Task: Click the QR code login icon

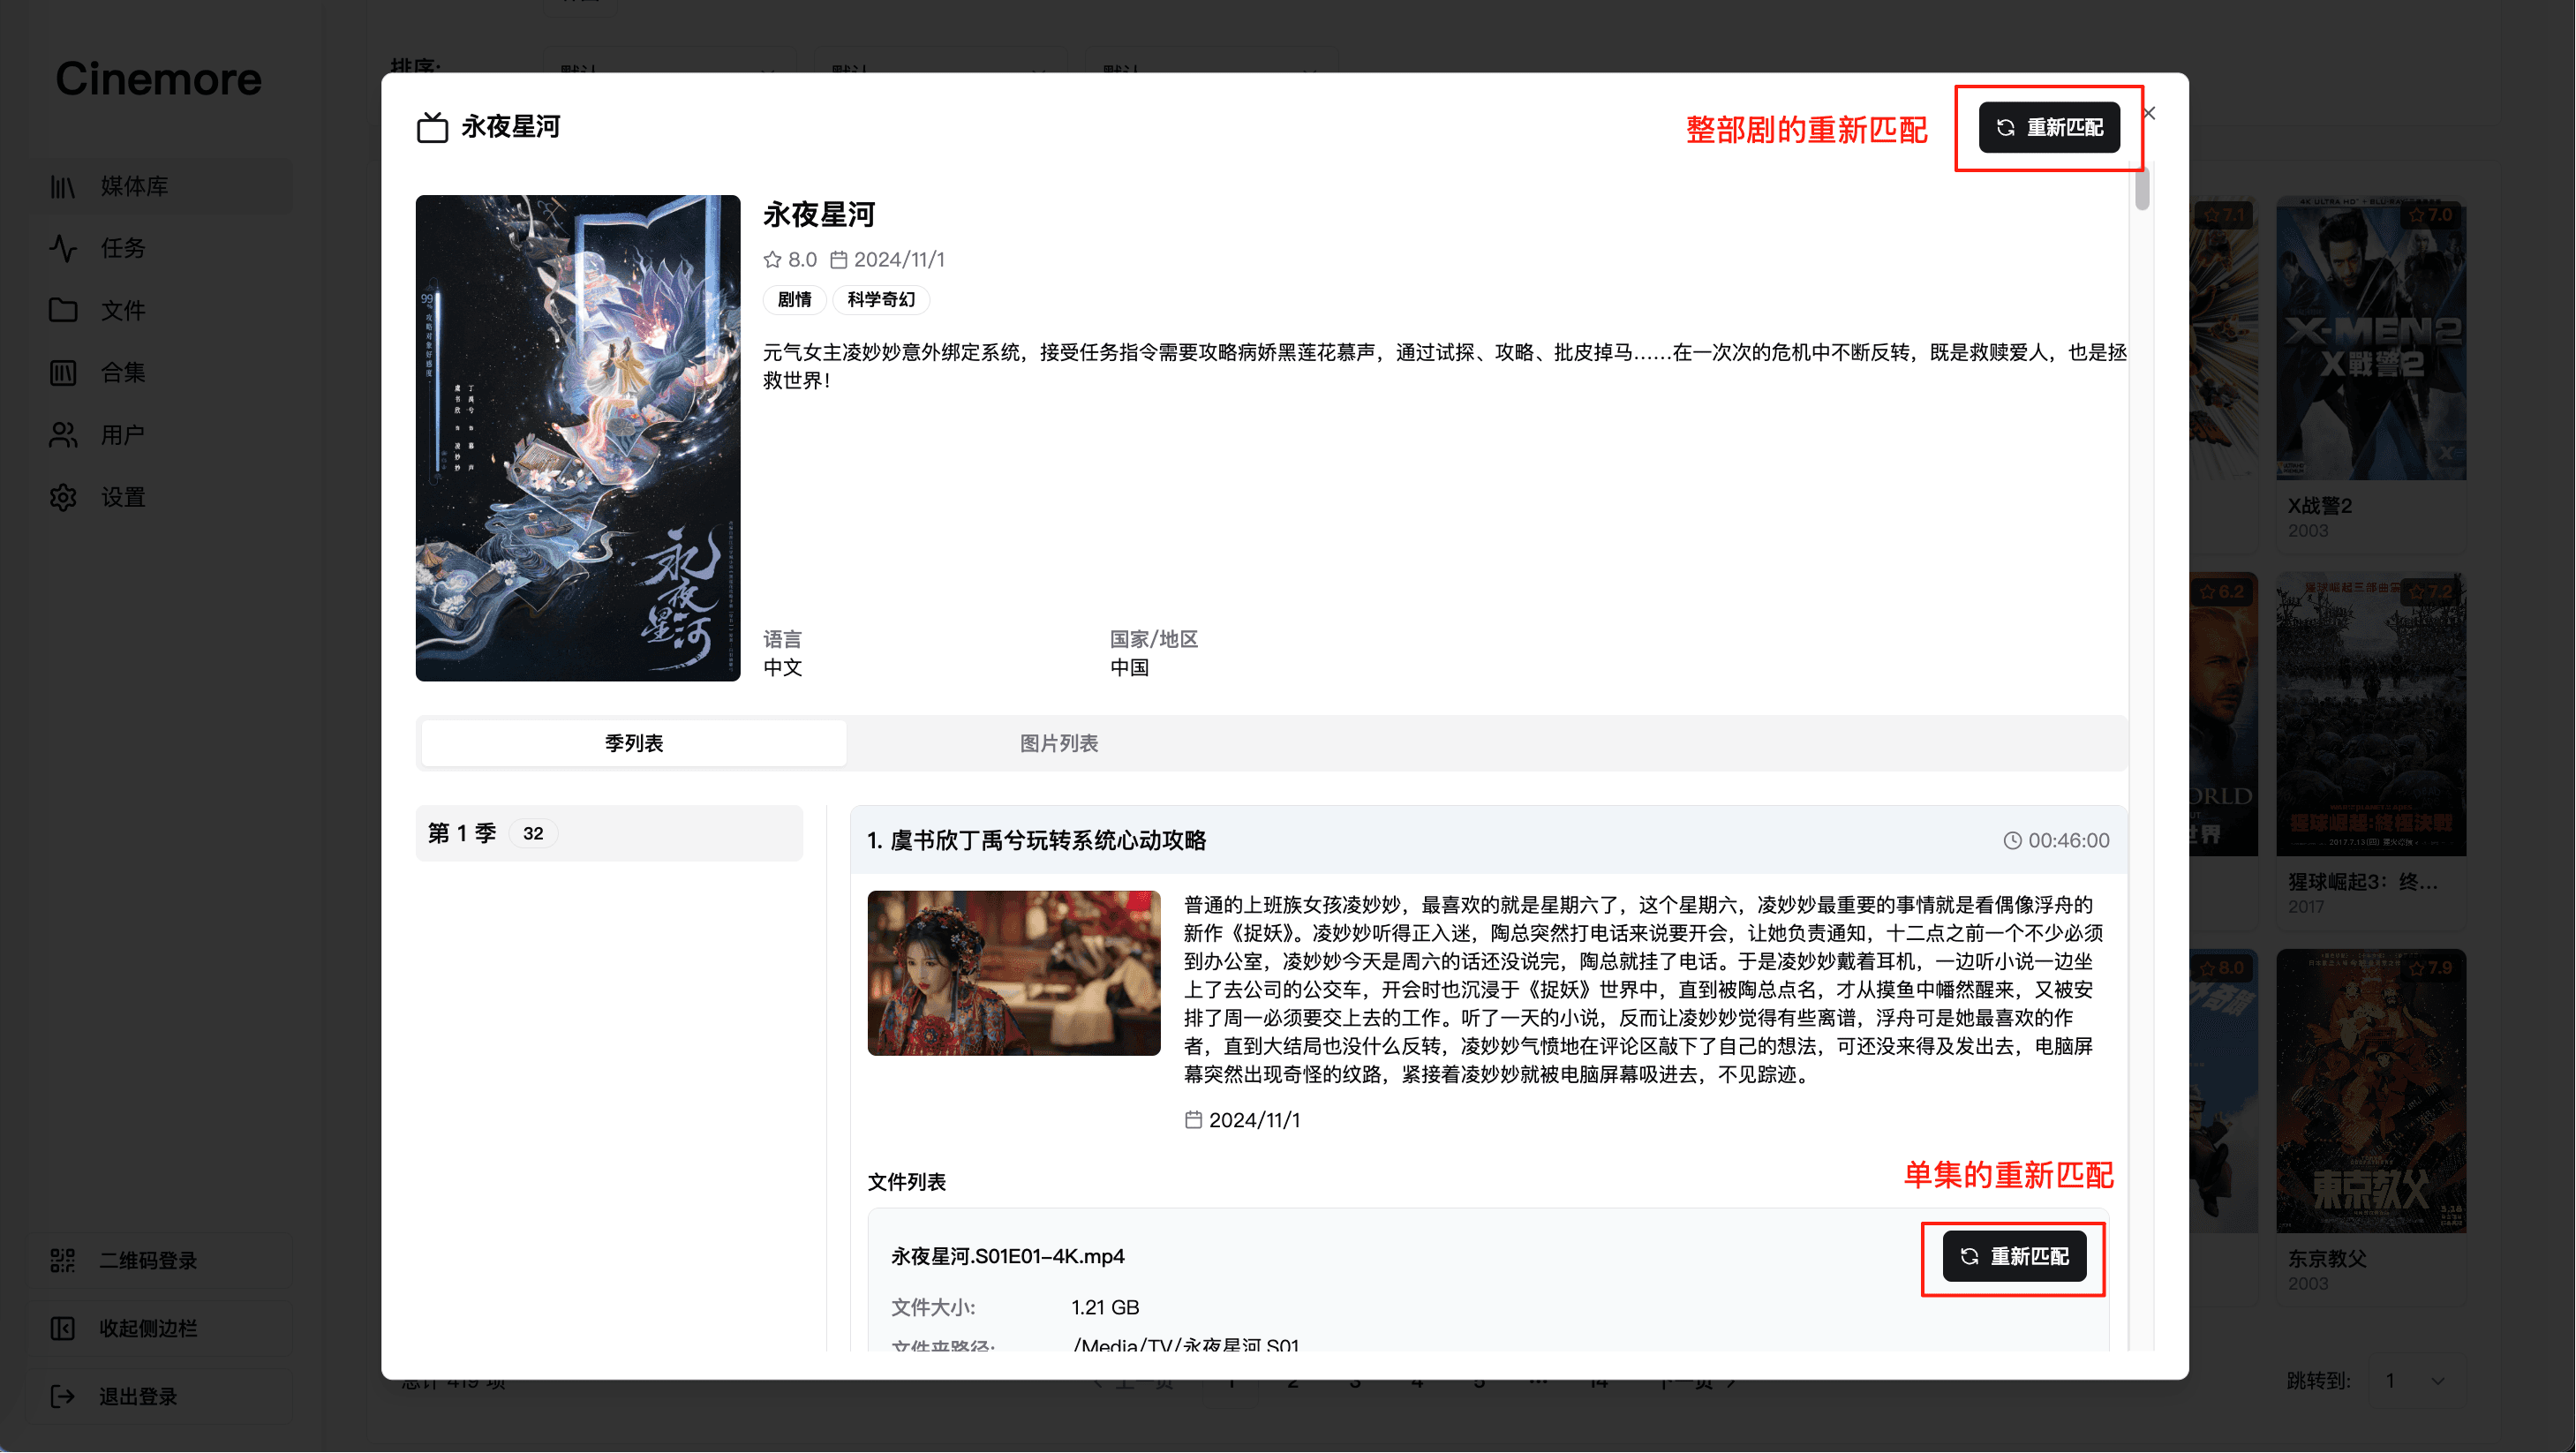Action: coord(63,1260)
